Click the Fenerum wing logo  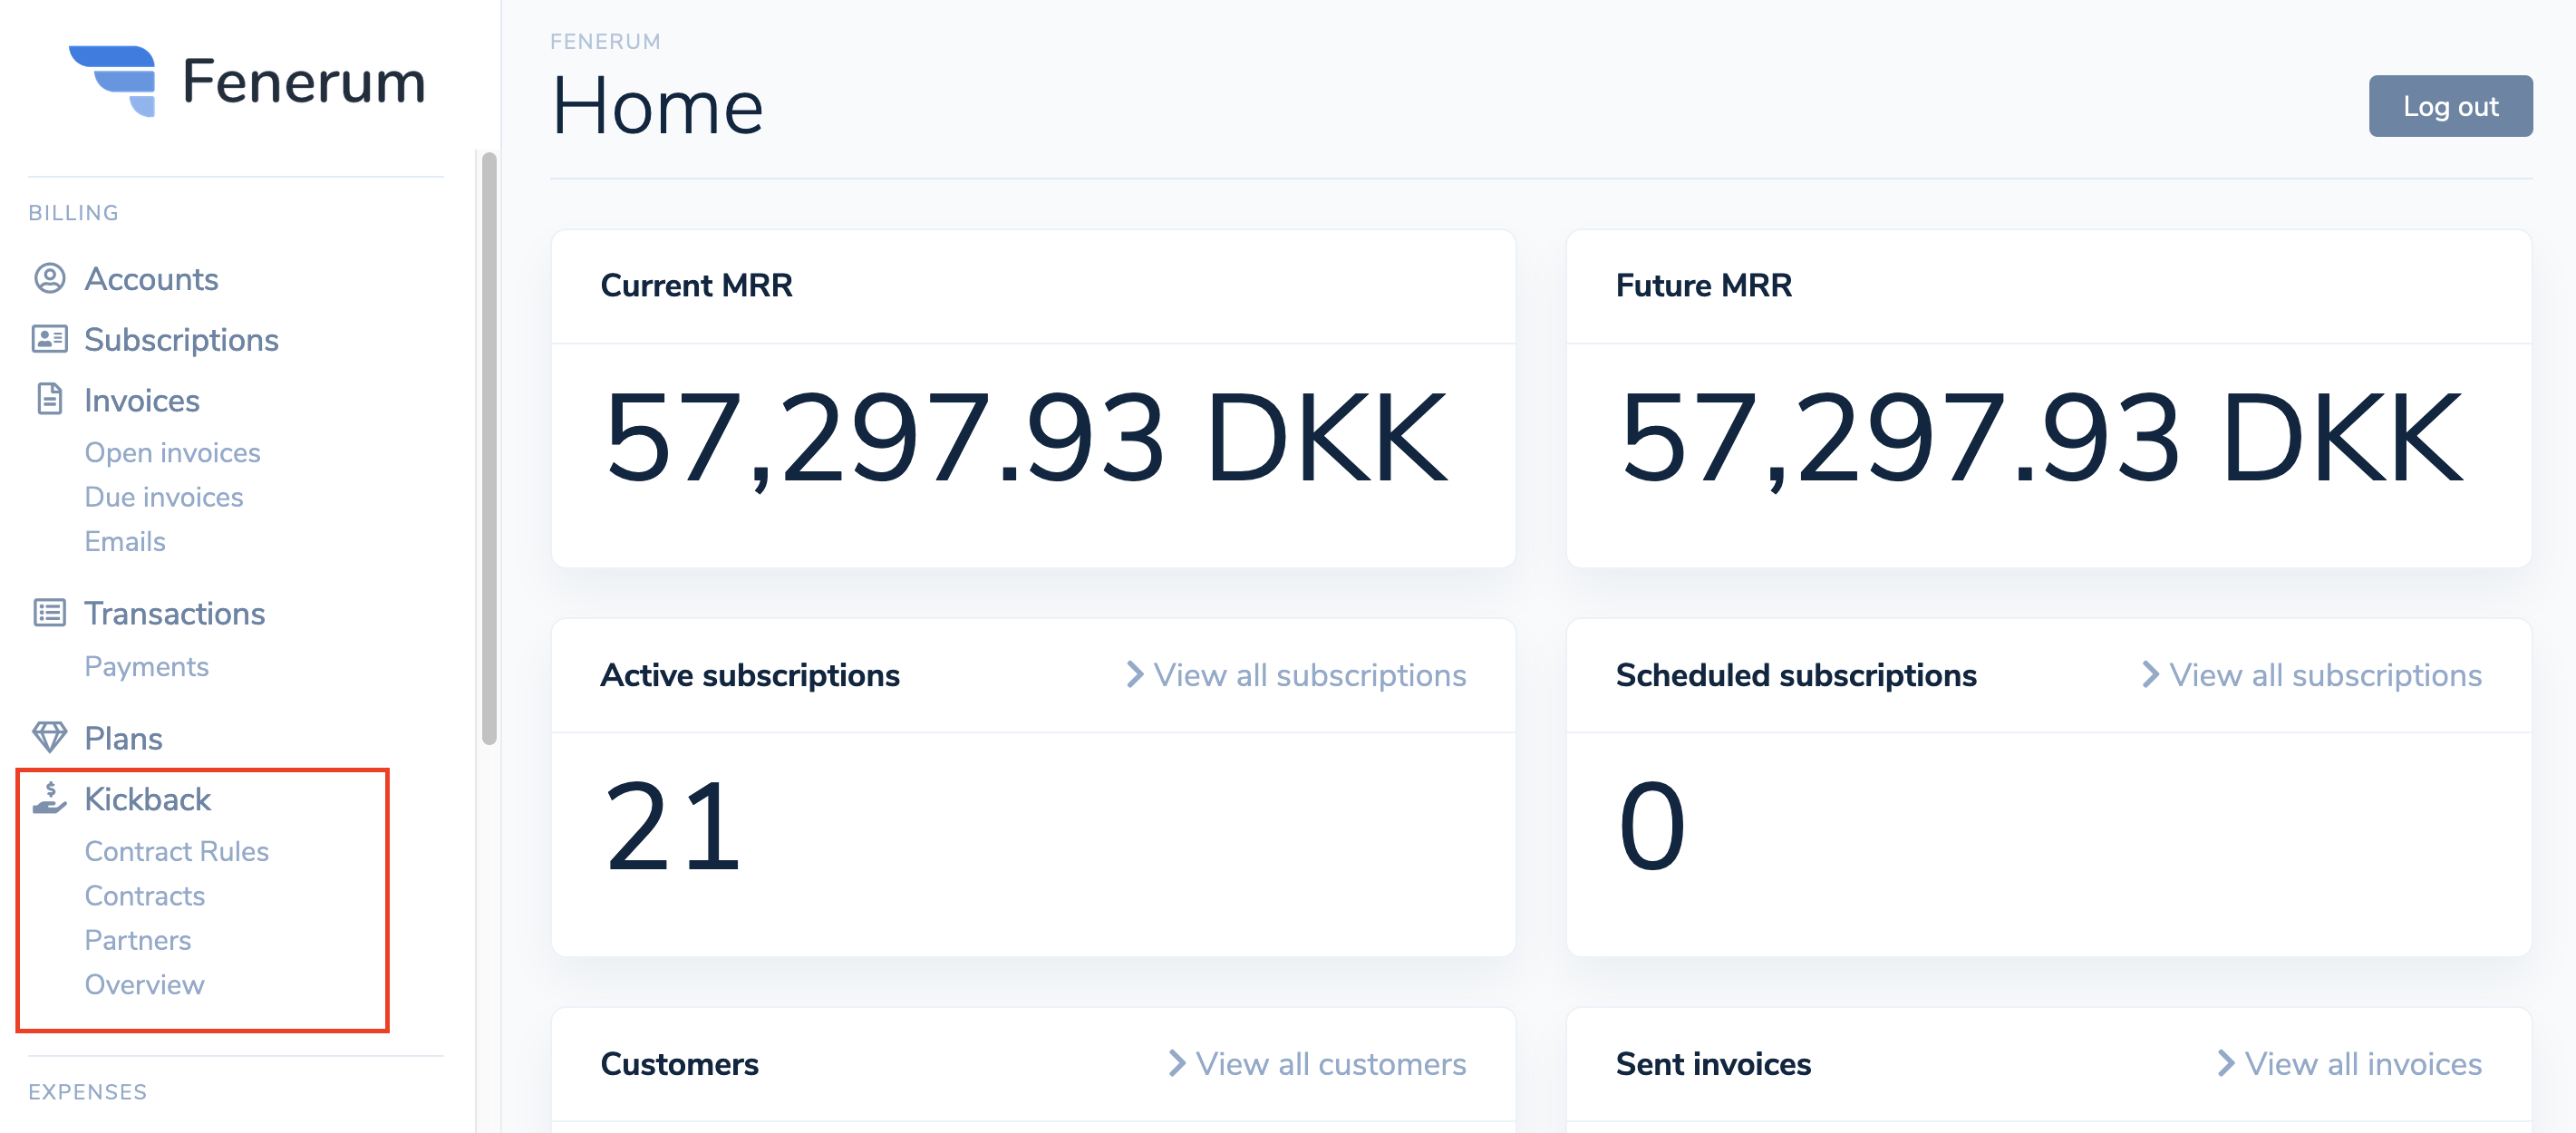(x=113, y=81)
